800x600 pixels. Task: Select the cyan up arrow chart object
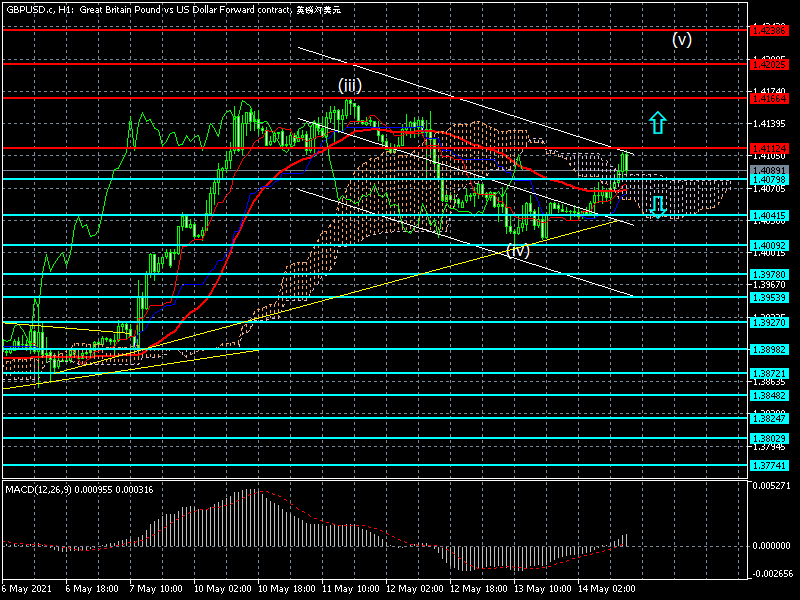pyautogui.click(x=658, y=123)
